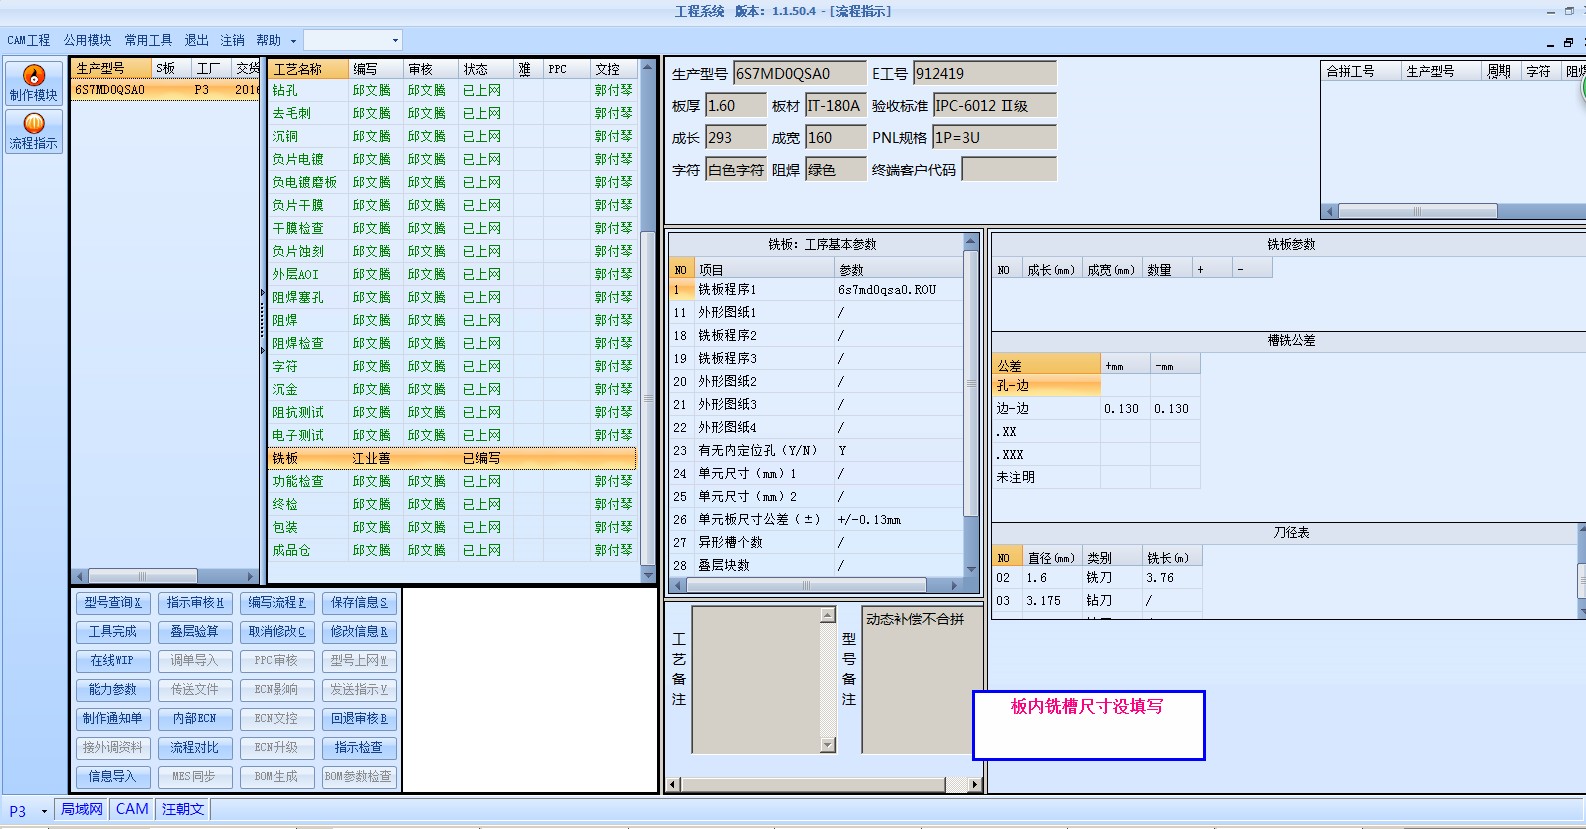This screenshot has width=1586, height=829.
Task: Select the 沉铜 process row
Action: (453, 136)
